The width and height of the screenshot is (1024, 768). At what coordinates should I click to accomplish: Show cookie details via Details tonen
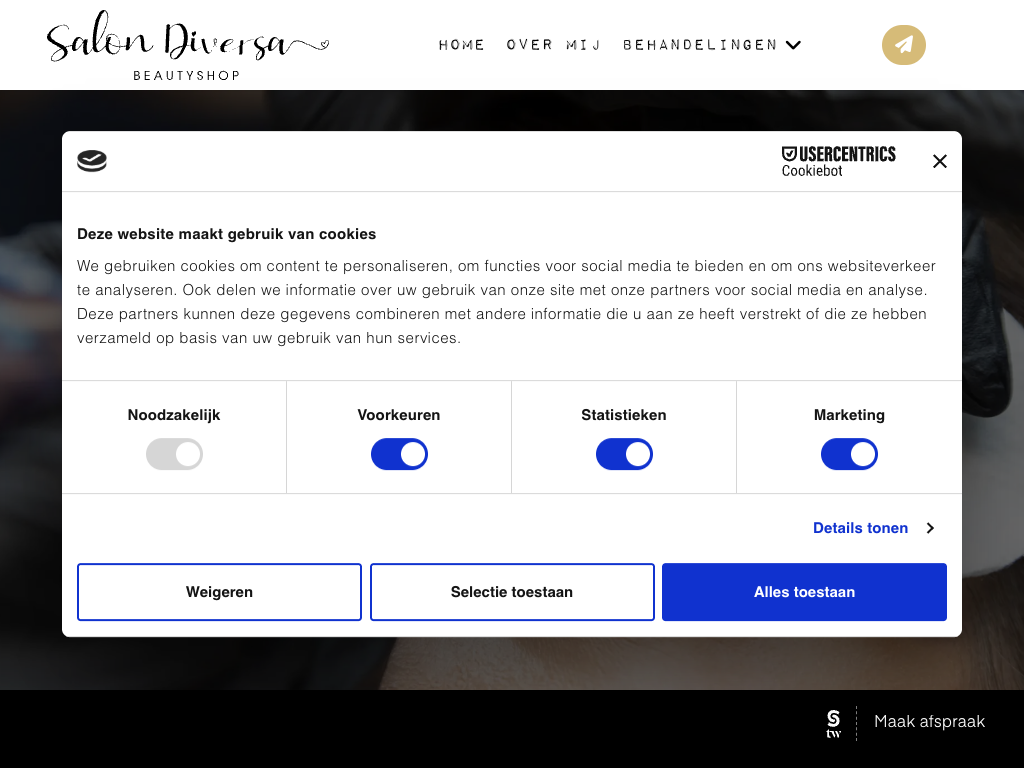pos(860,528)
